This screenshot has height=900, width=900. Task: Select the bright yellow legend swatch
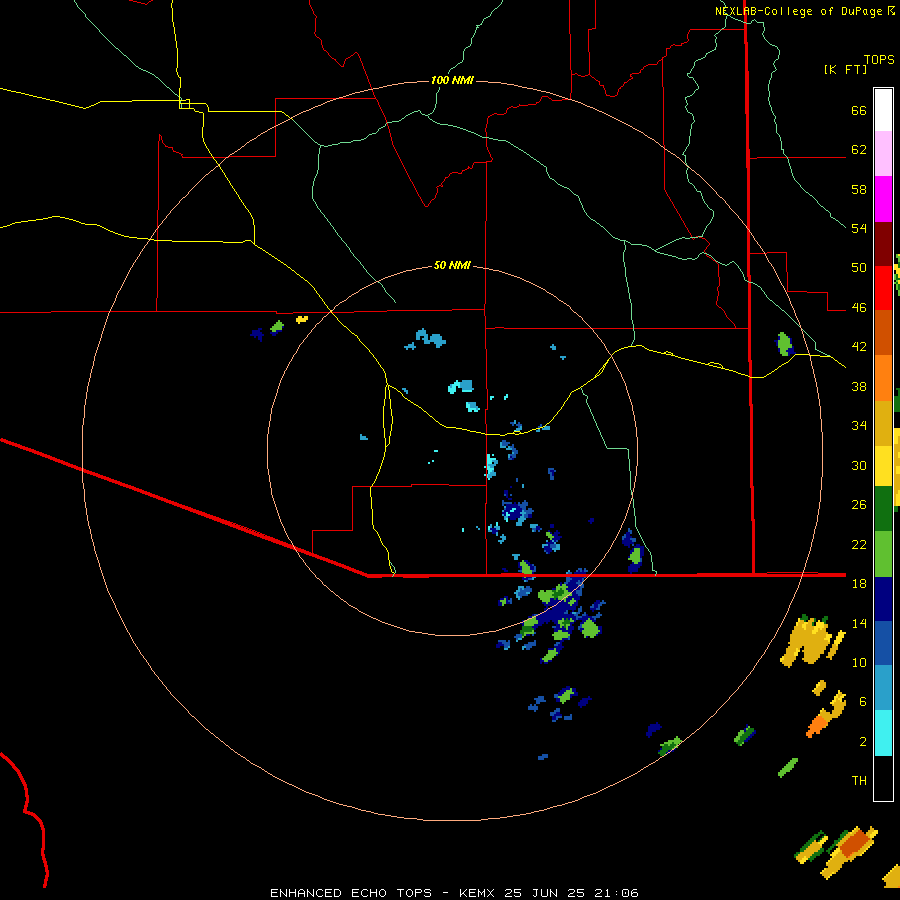[x=883, y=466]
